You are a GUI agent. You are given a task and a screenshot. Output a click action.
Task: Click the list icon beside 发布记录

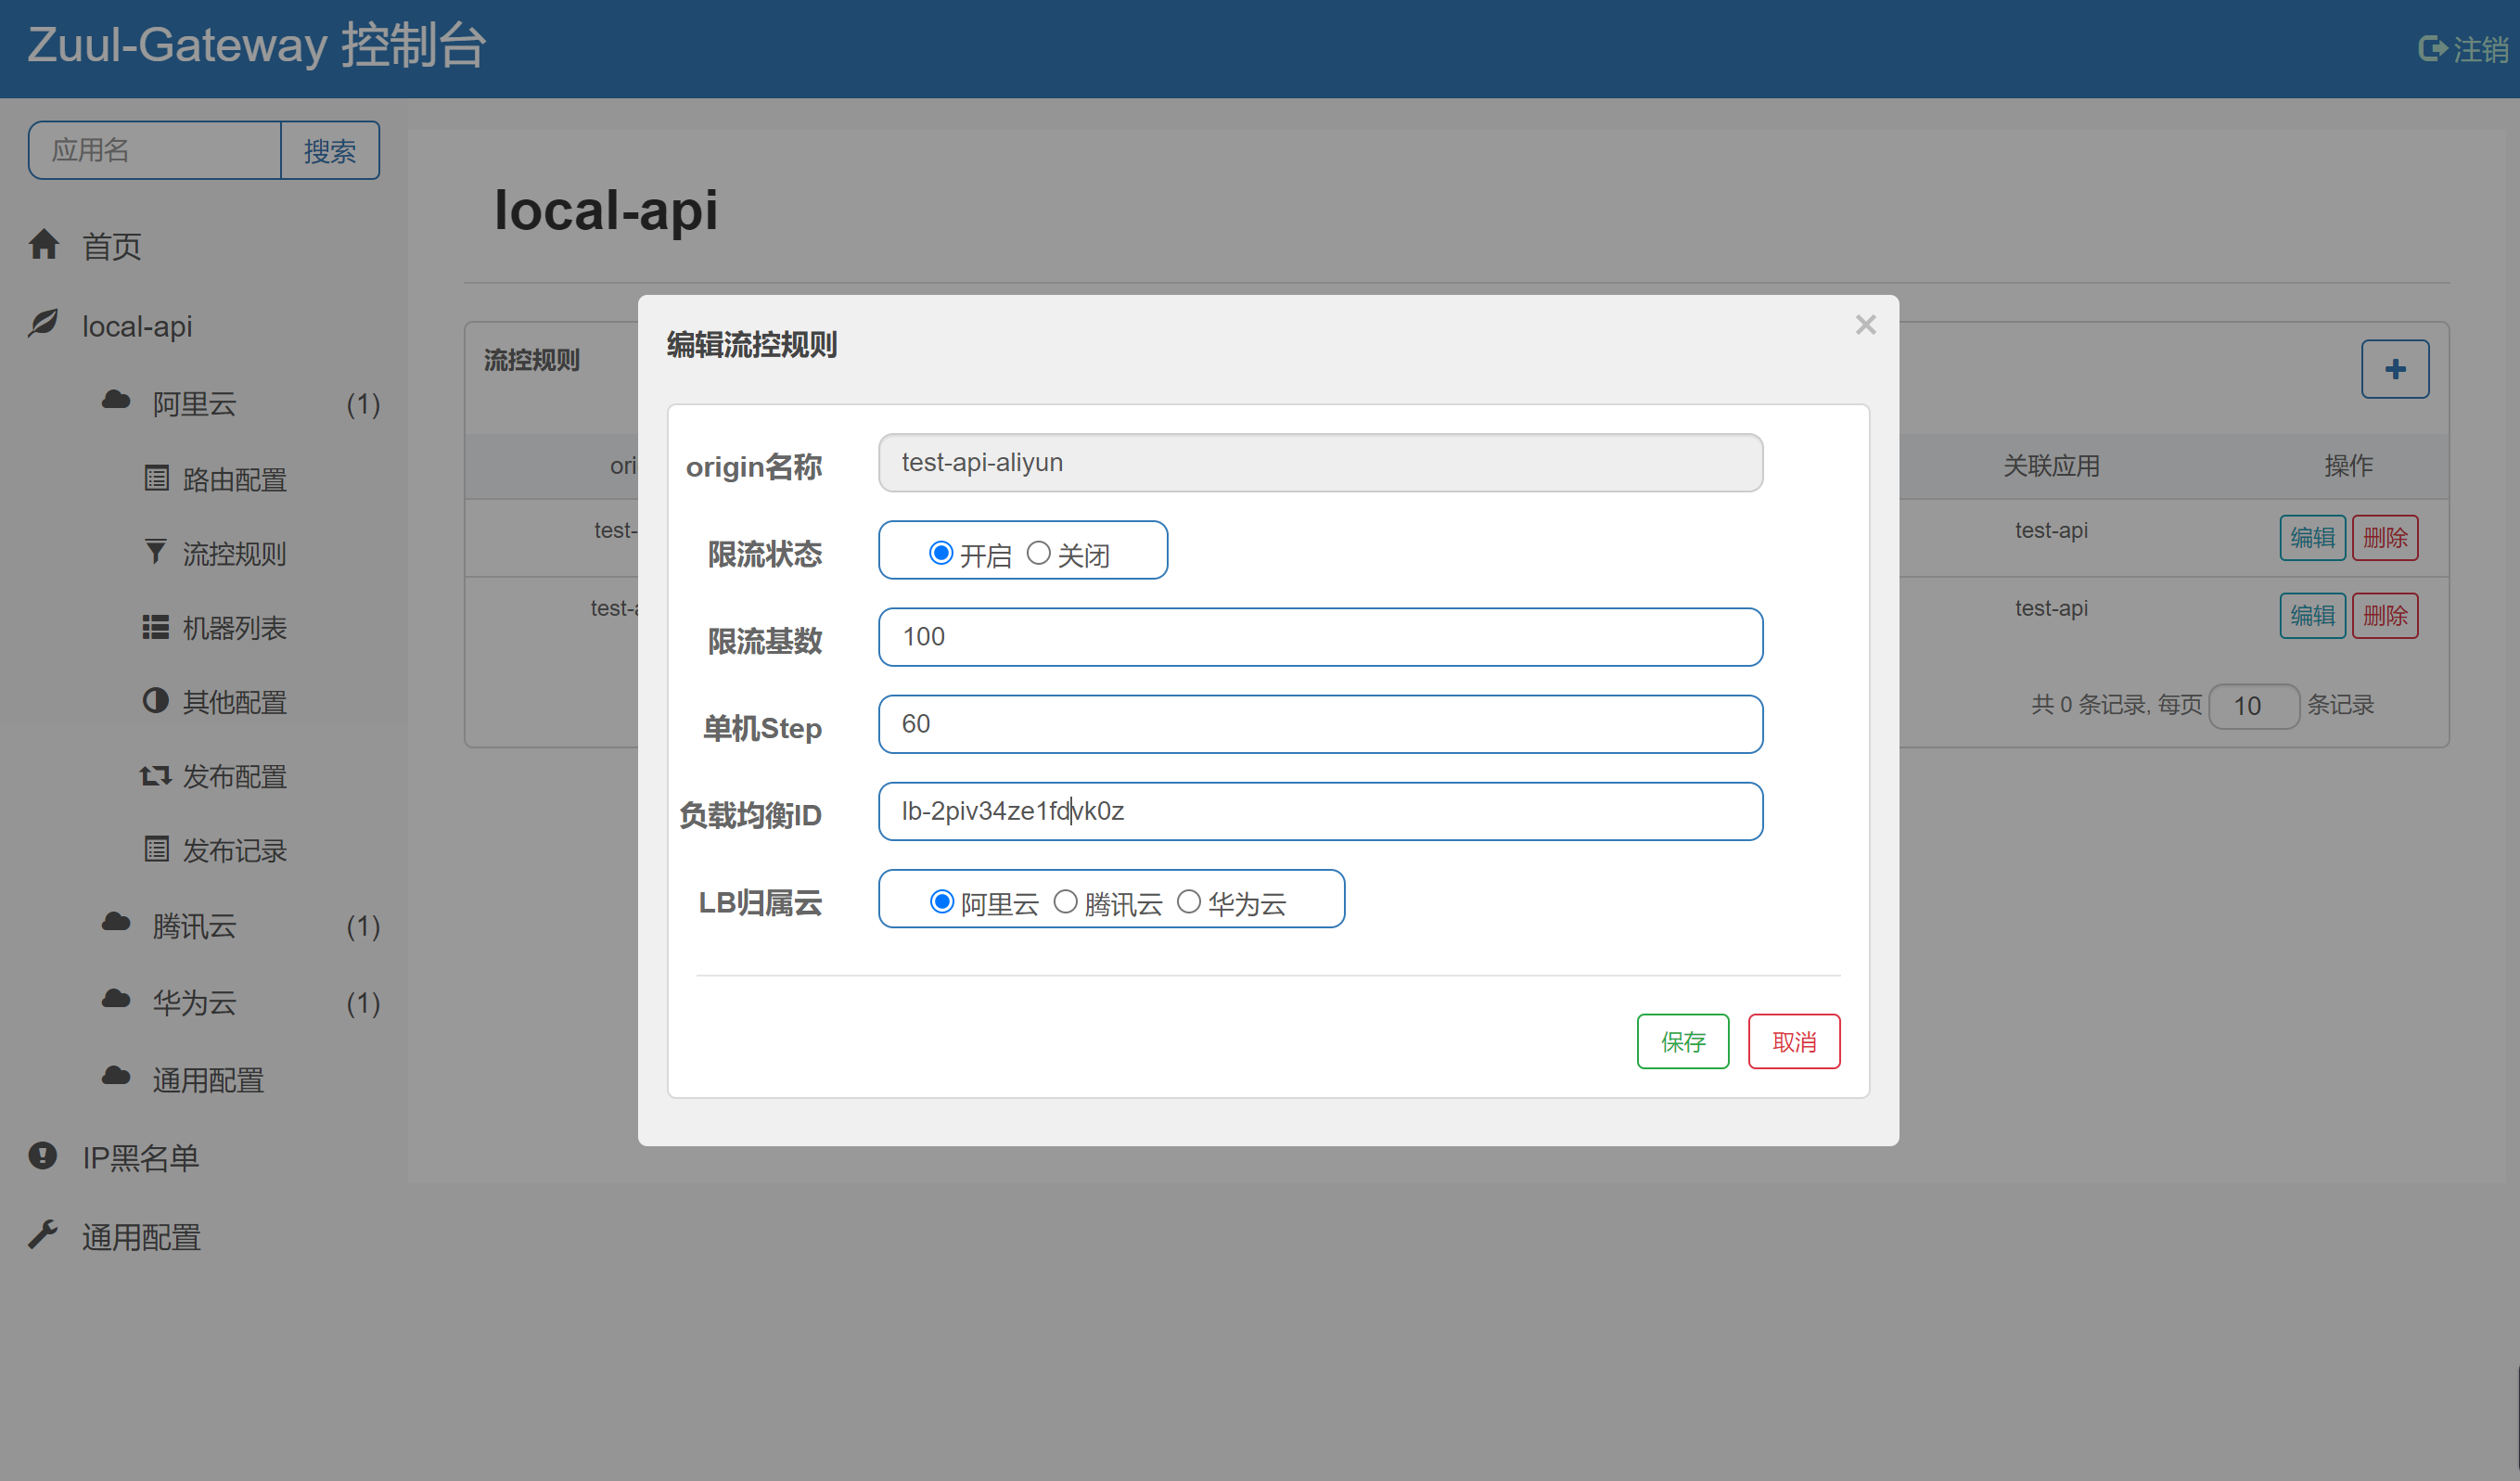pos(156,849)
